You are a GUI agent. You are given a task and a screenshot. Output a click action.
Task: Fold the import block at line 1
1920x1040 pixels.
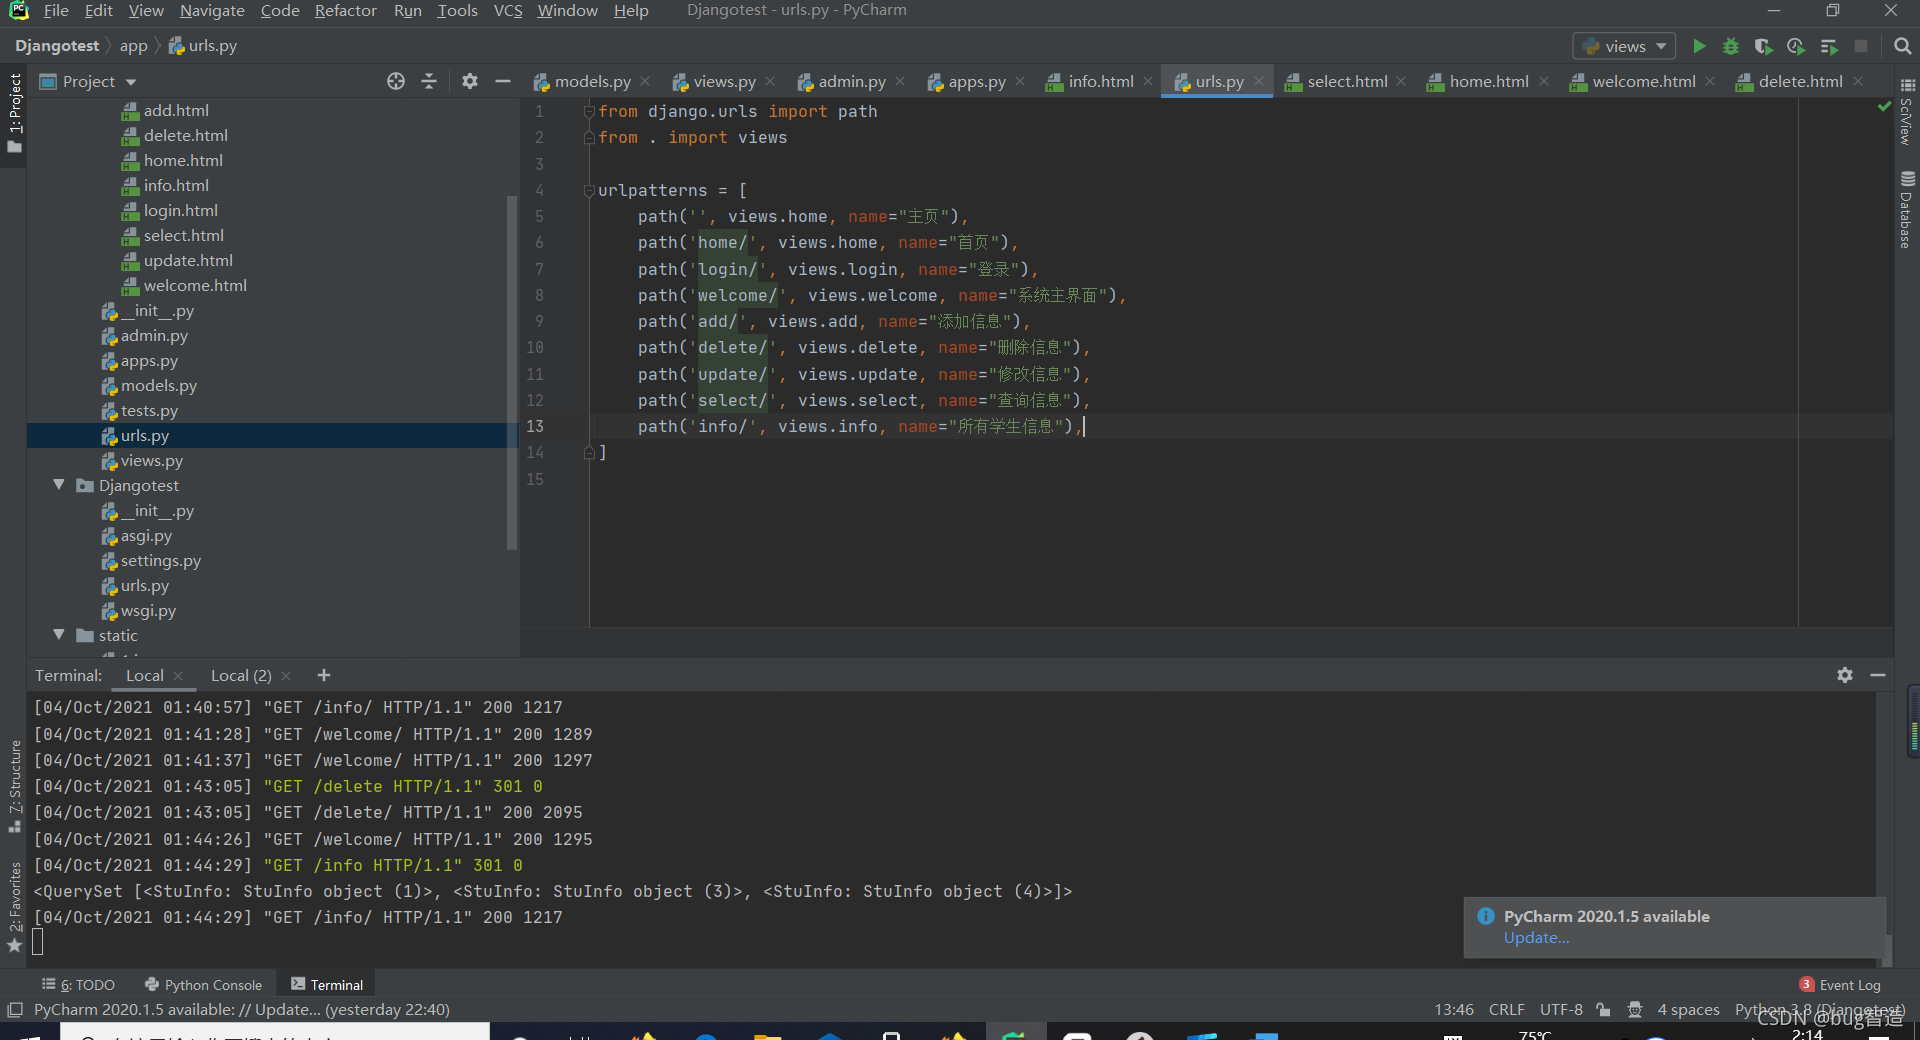(589, 111)
